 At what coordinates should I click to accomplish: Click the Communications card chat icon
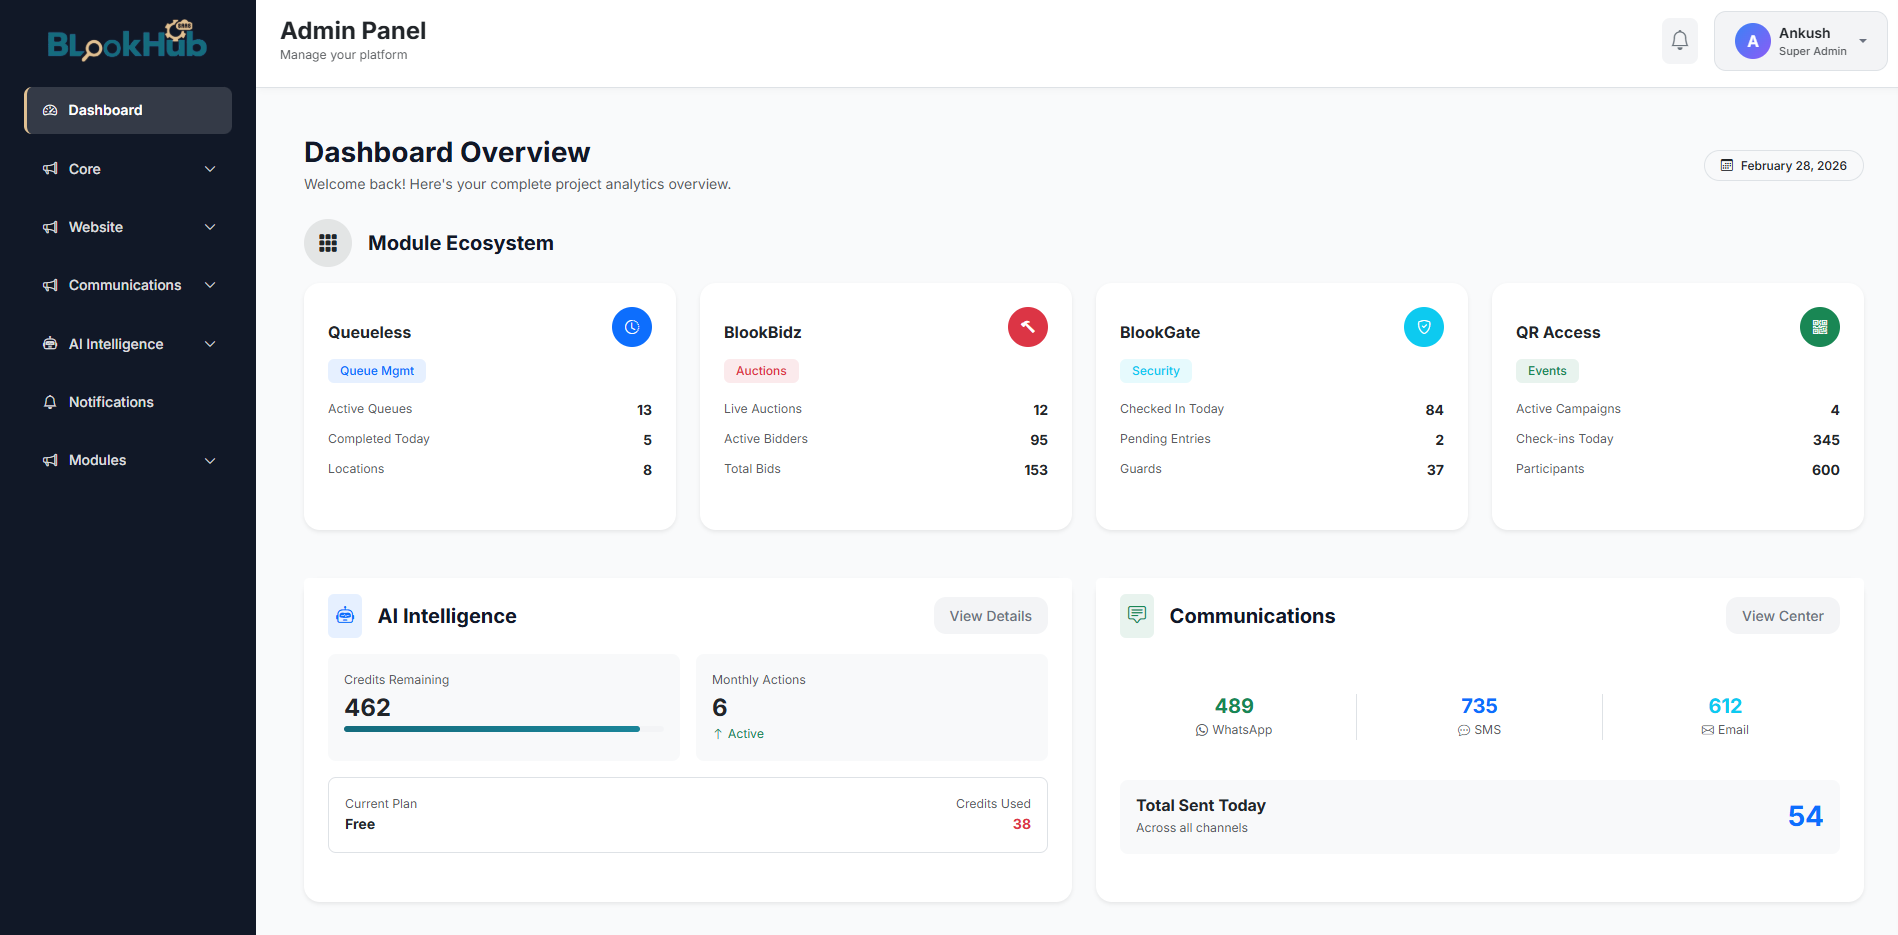(1137, 616)
